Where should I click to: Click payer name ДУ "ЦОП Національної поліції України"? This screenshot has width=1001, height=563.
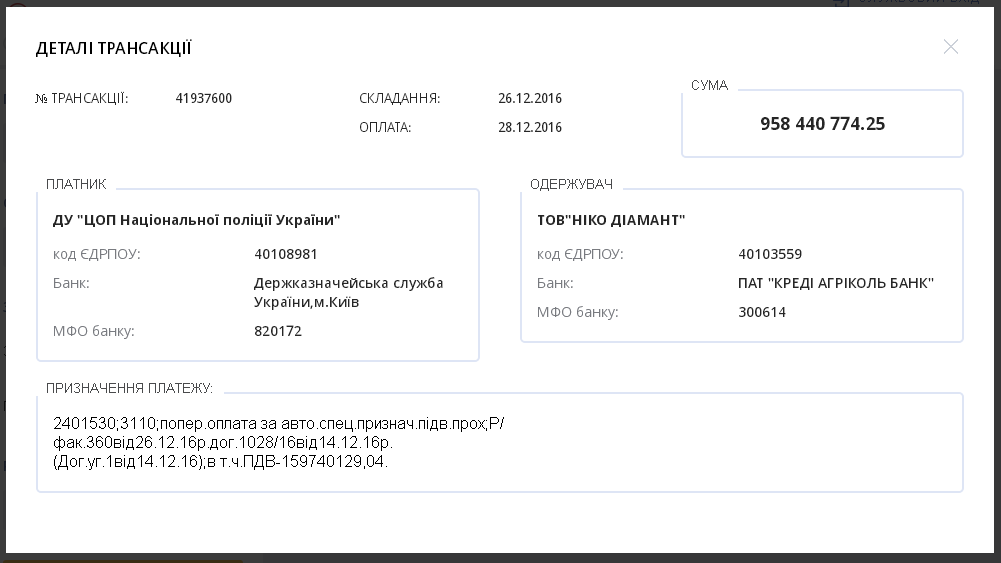click(x=196, y=220)
